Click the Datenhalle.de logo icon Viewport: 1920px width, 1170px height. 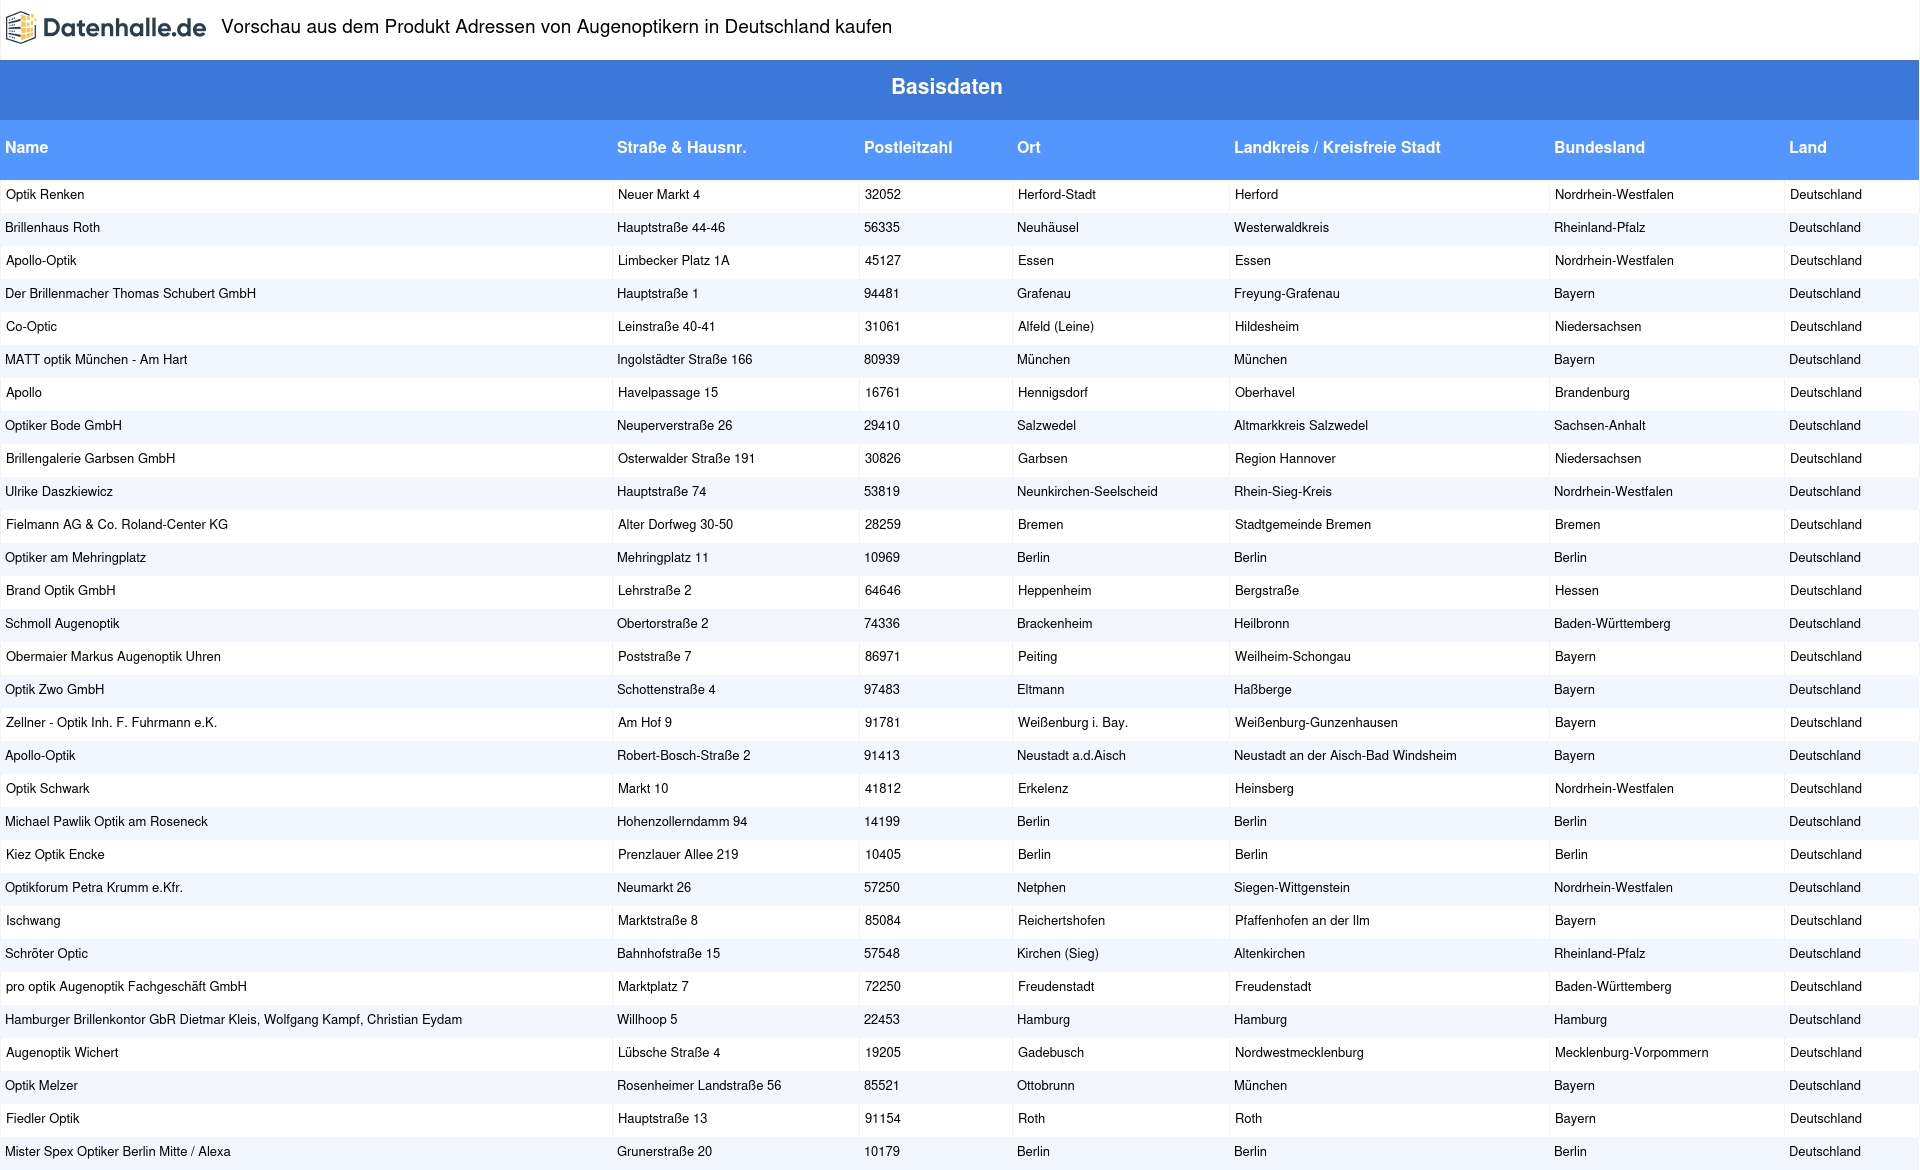coord(21,28)
